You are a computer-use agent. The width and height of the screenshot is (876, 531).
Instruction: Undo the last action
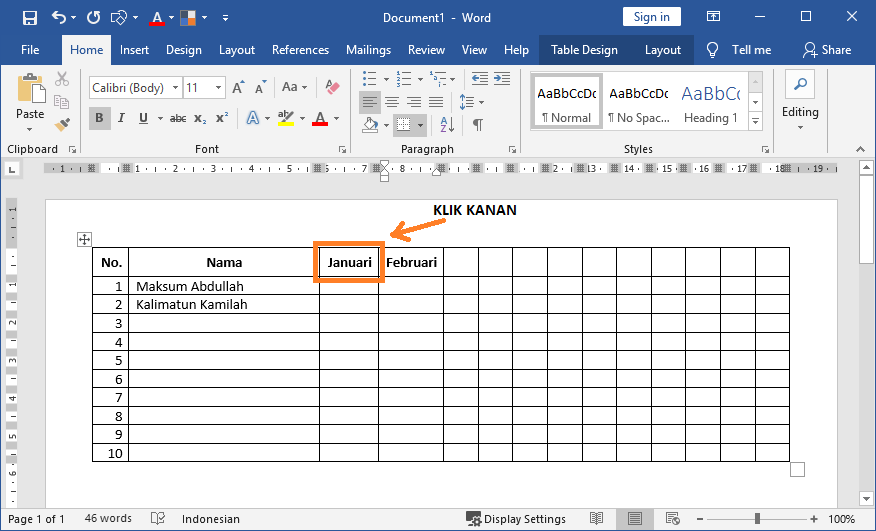[x=59, y=17]
